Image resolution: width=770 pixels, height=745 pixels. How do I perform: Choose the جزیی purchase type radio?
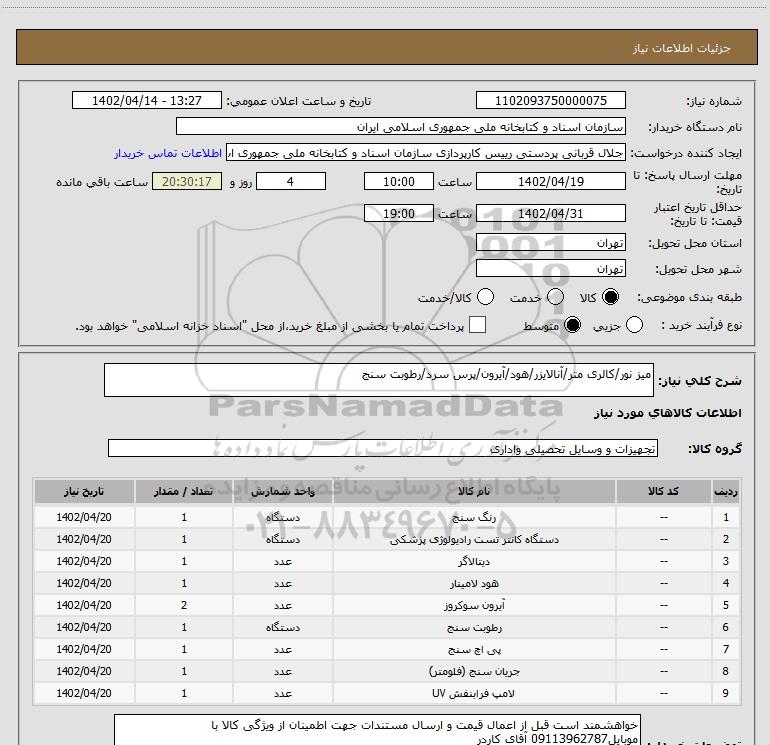coord(634,325)
